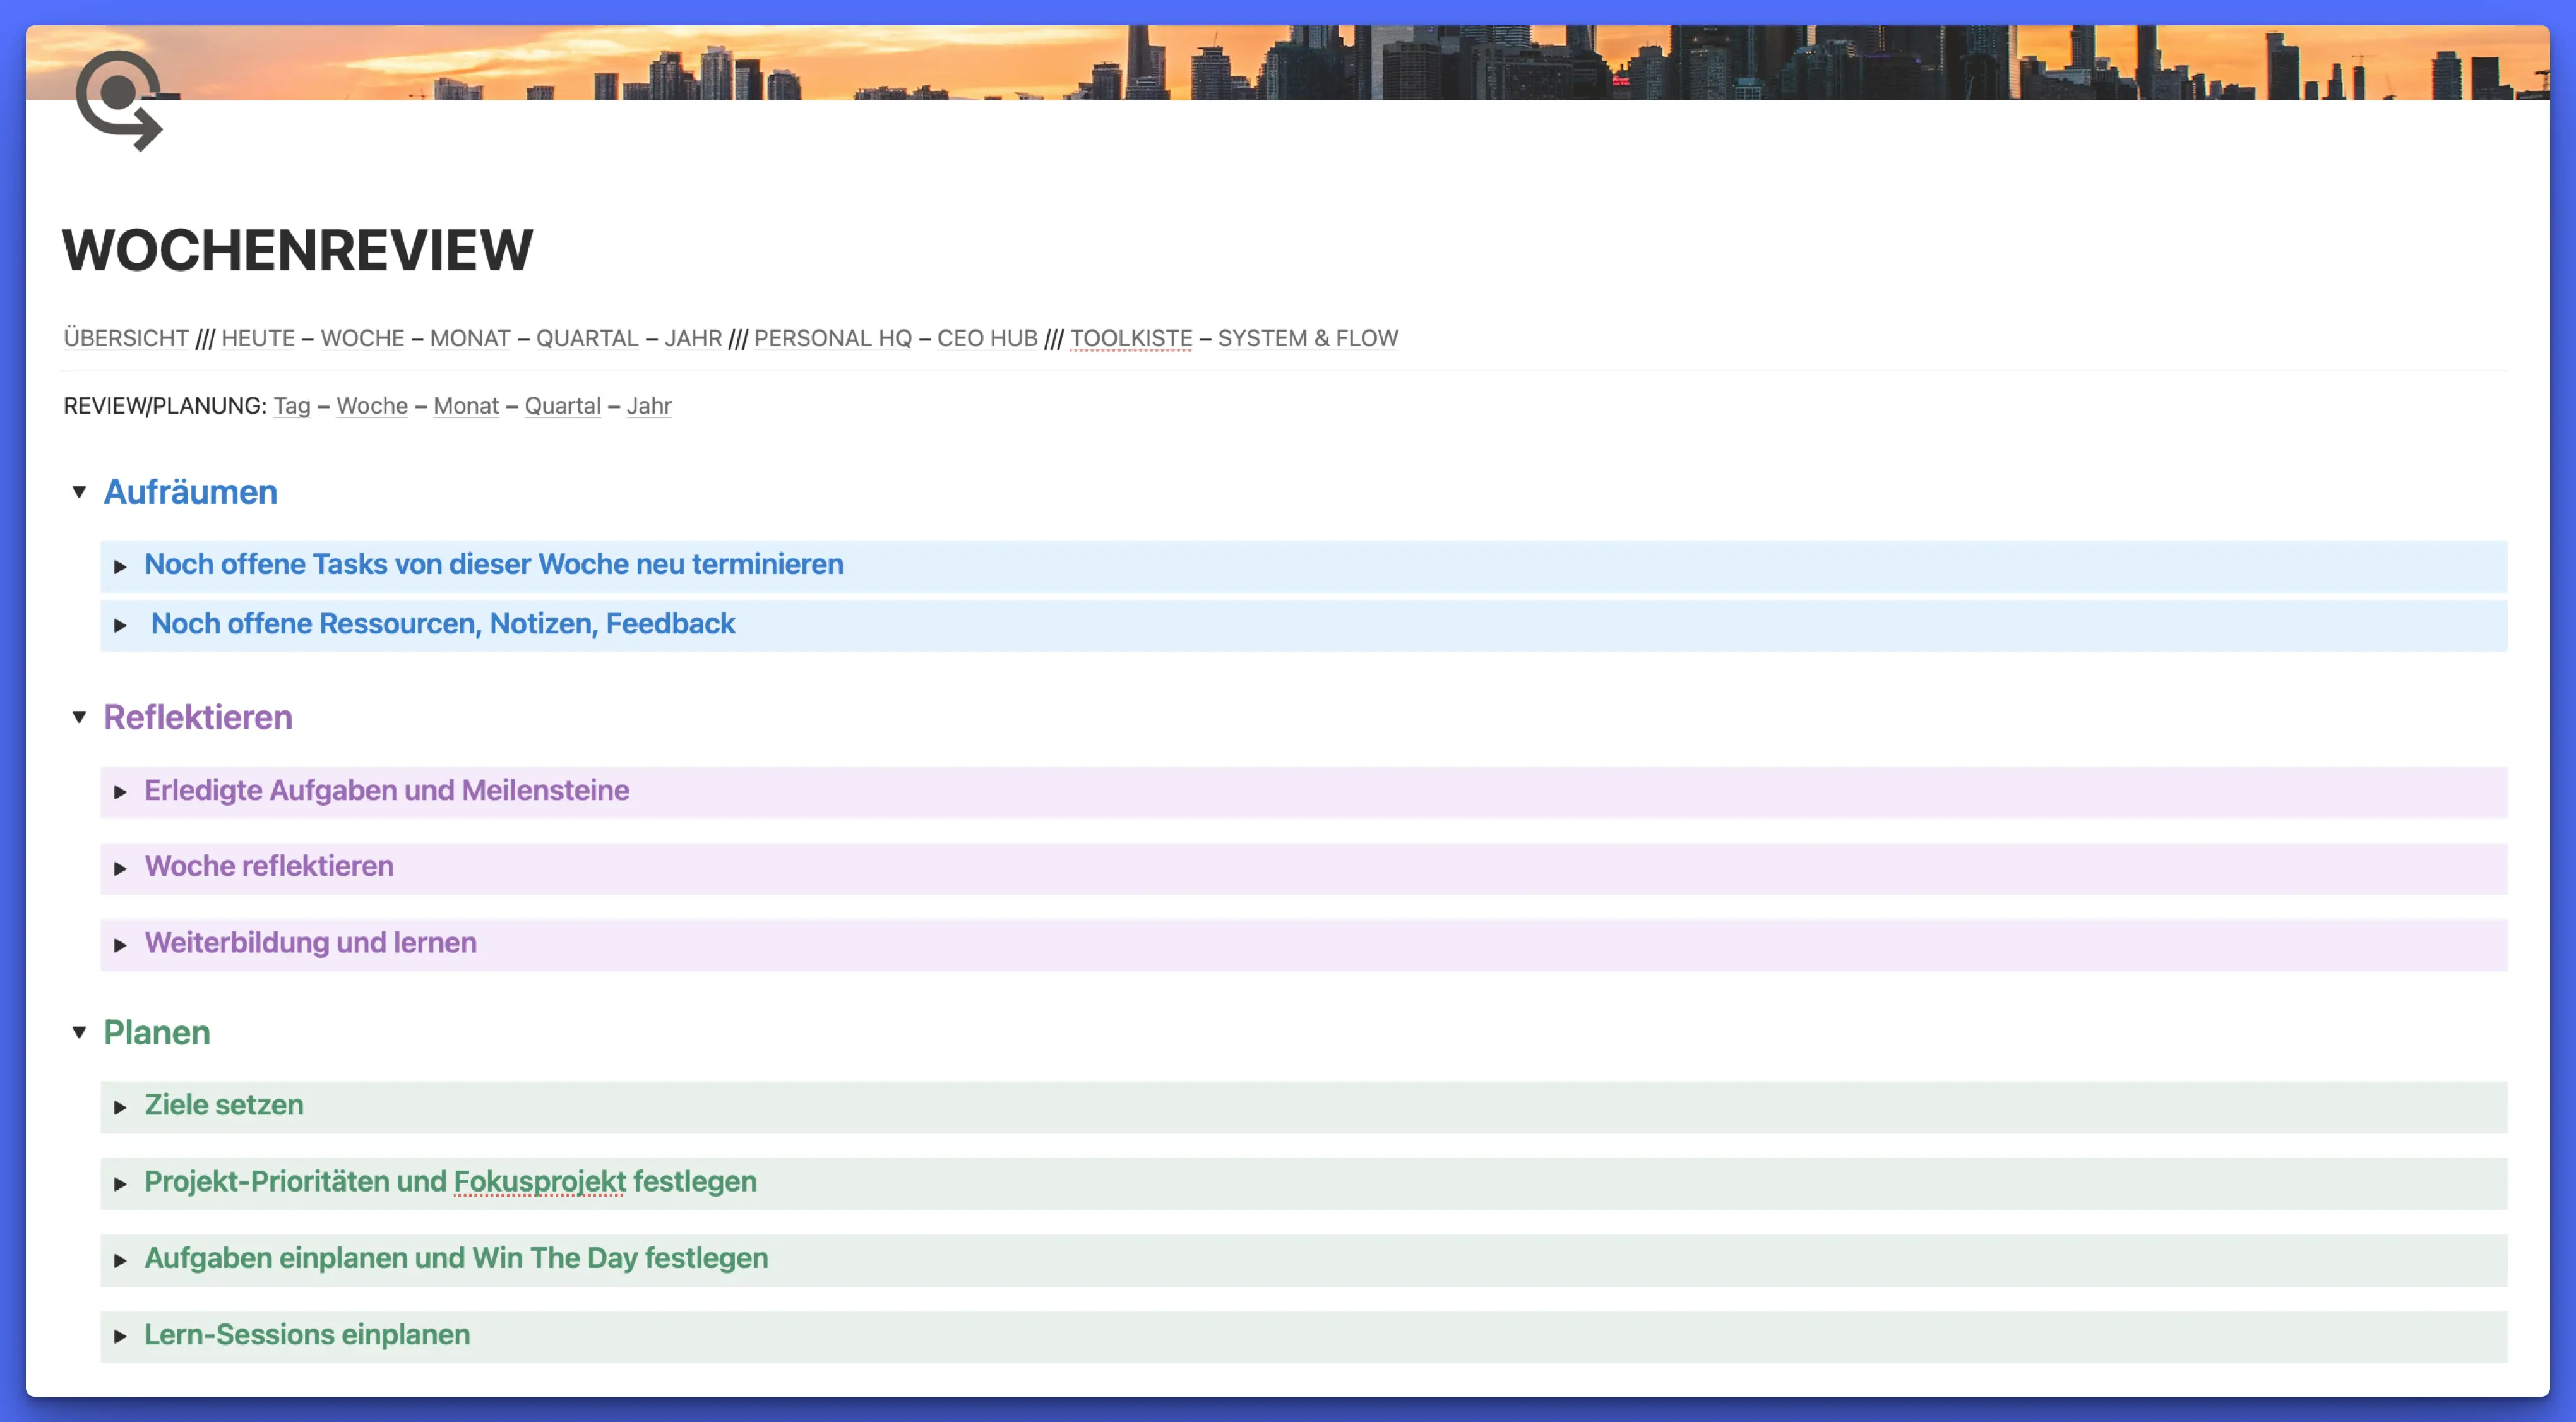The width and height of the screenshot is (2576, 1422).
Task: Click the city skyline cover image
Action: (x=1400, y=60)
